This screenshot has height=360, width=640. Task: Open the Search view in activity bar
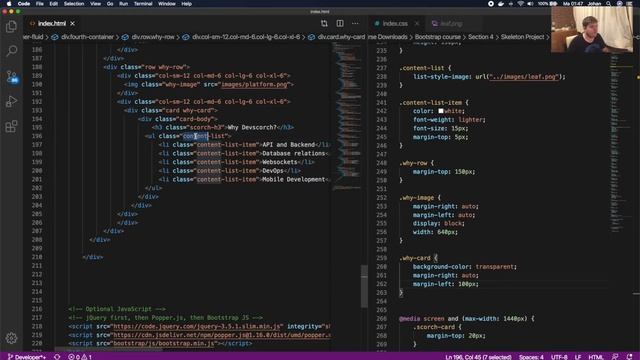pos(11,51)
